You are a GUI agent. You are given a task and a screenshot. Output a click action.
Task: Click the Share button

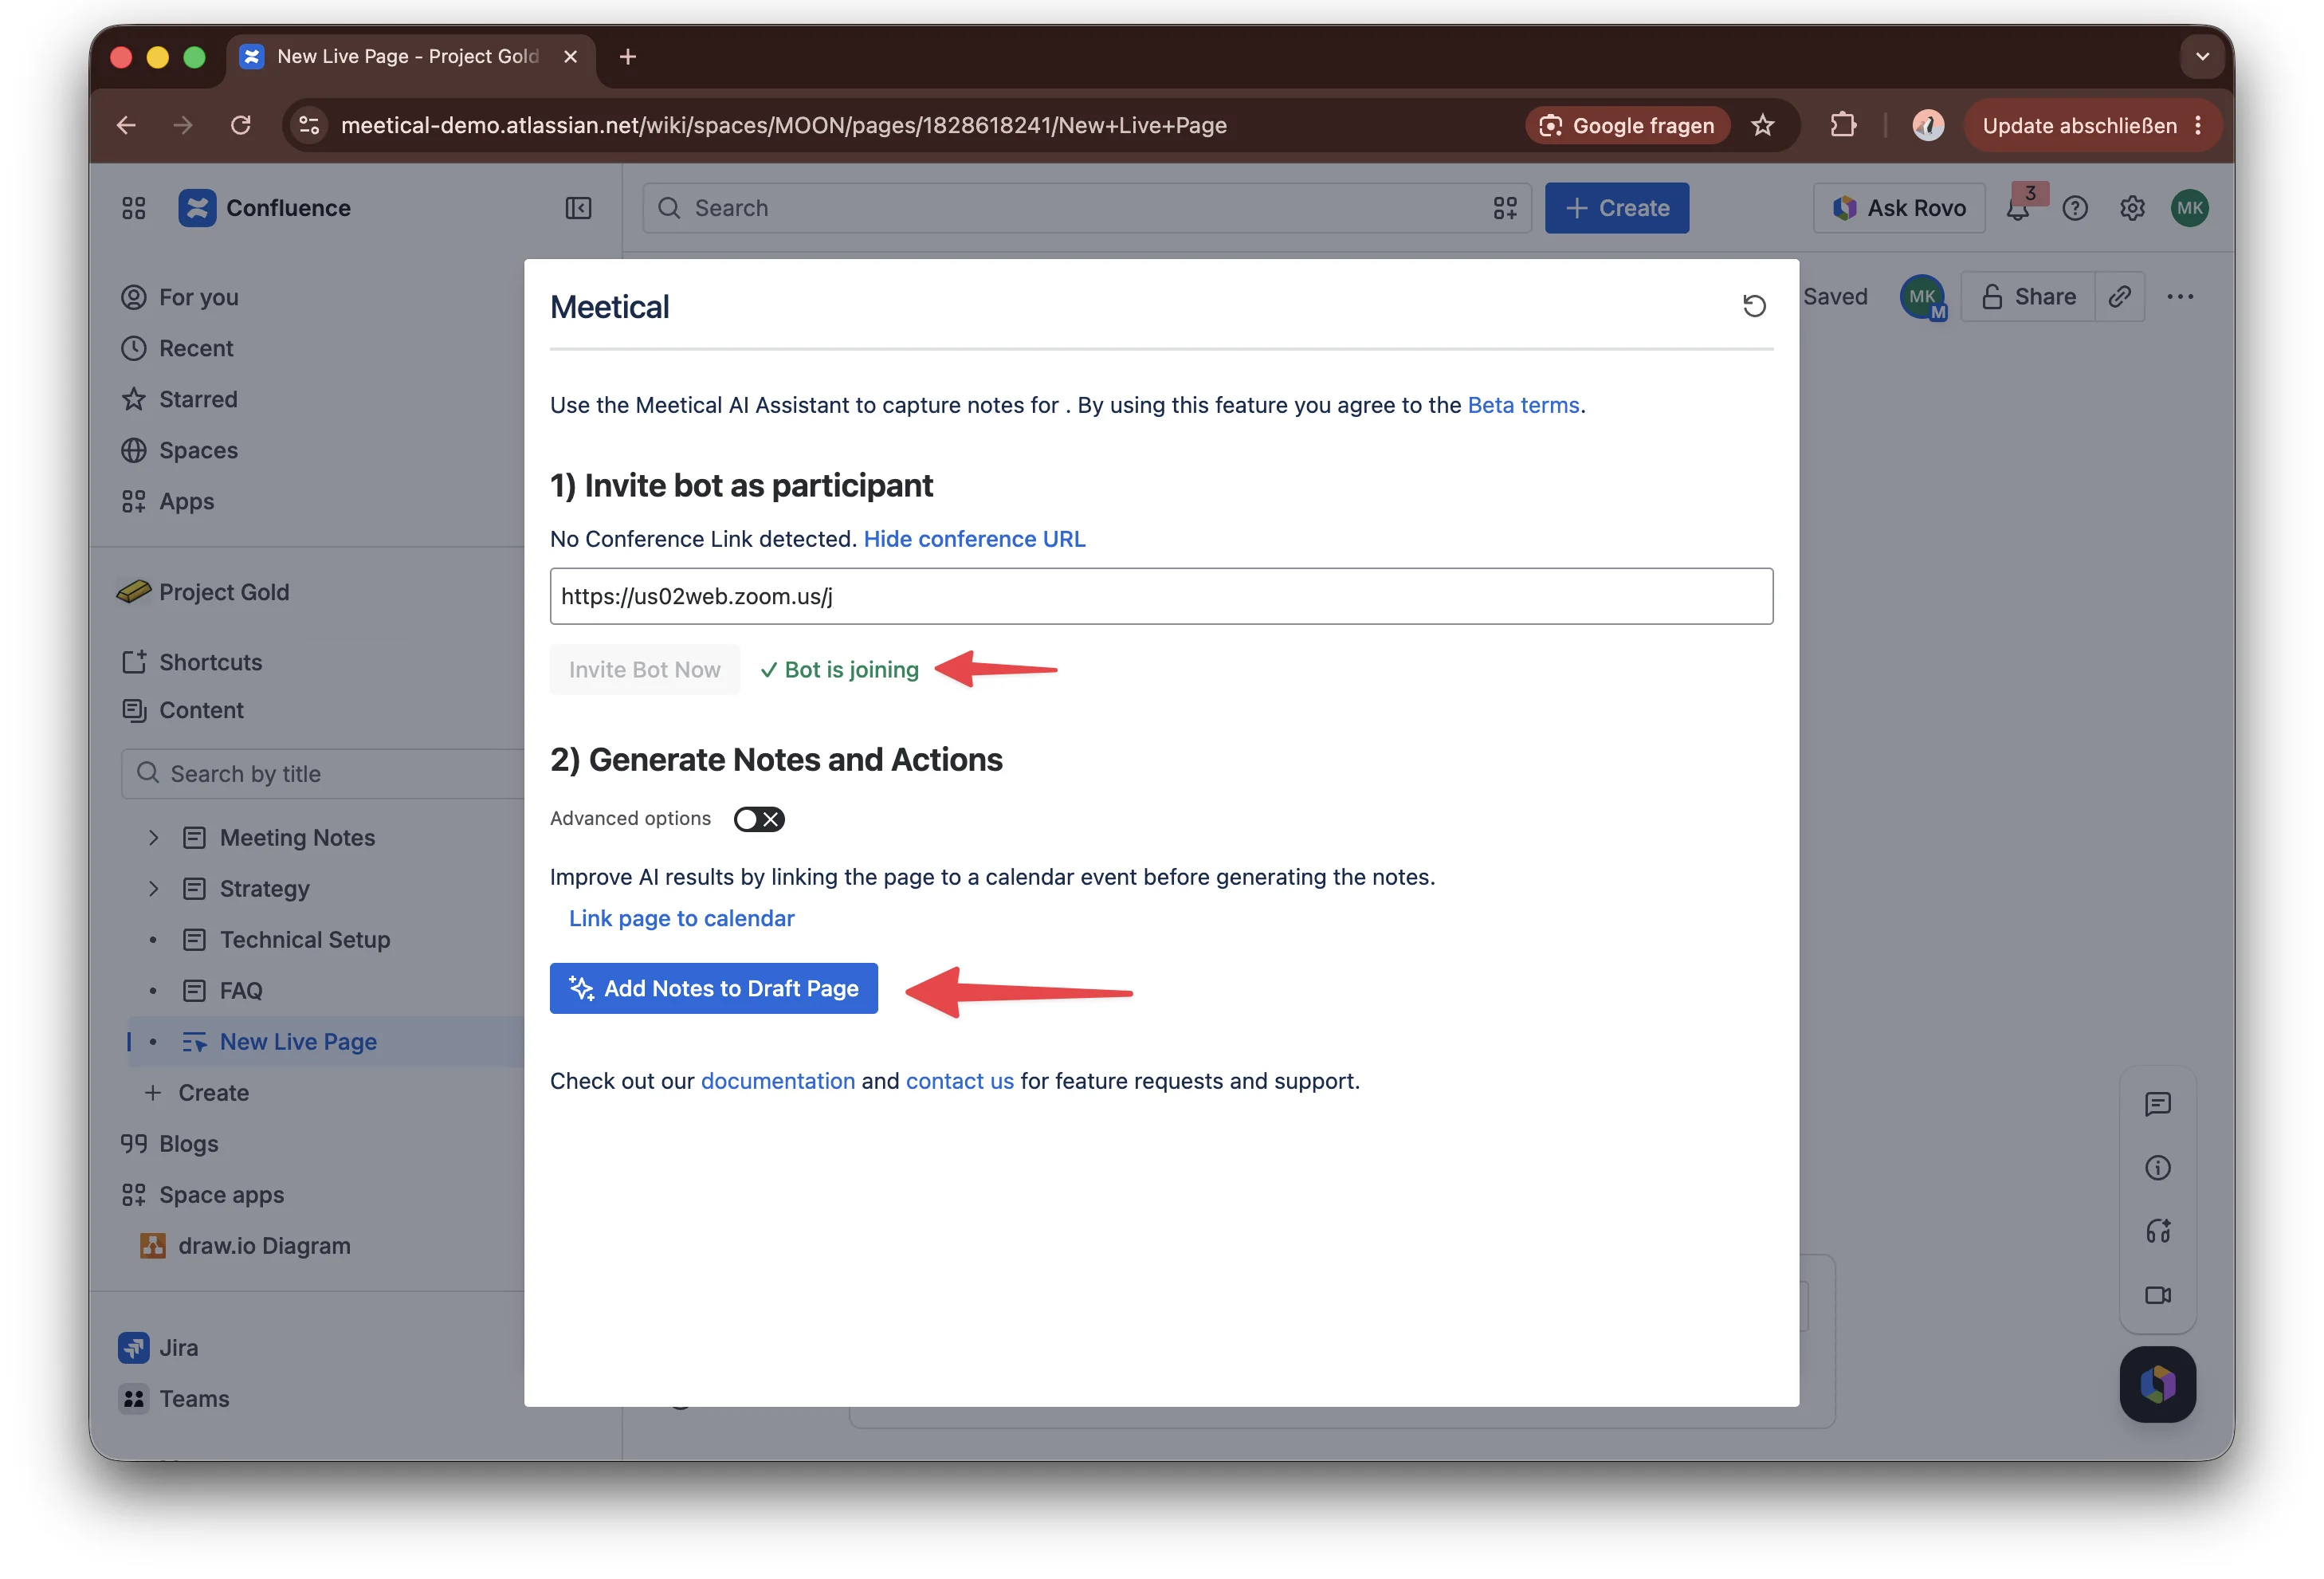pyautogui.click(x=2028, y=297)
